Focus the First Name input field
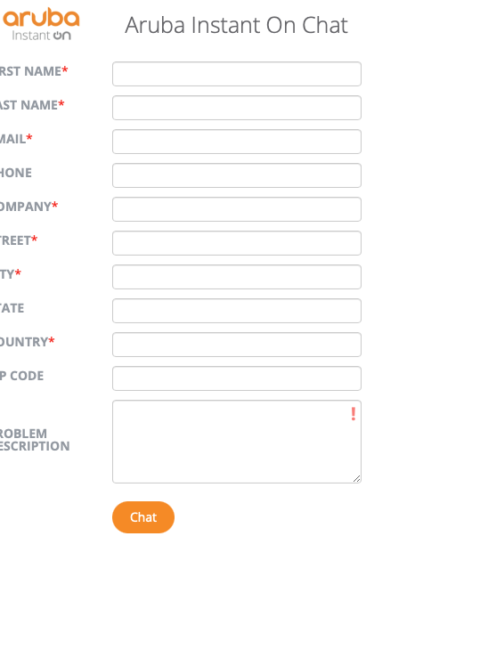 click(237, 74)
